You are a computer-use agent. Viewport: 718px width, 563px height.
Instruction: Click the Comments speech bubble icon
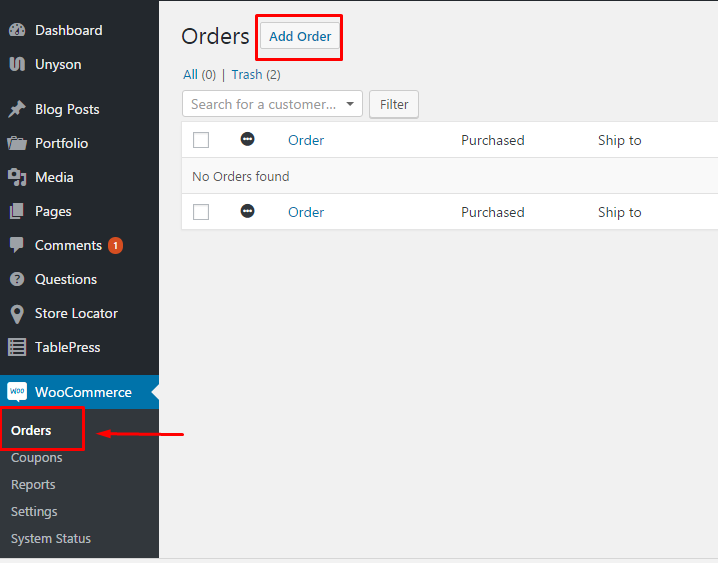coord(17,245)
